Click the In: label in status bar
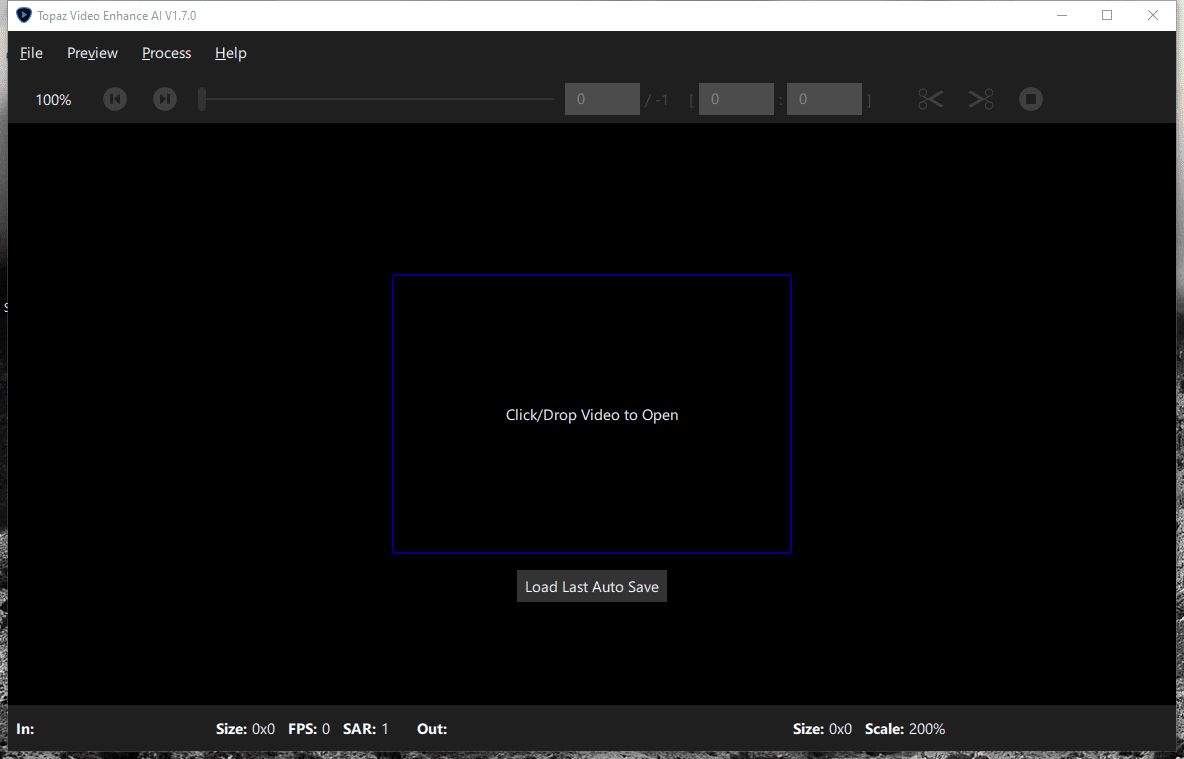Screen dimensions: 1184x759 tap(25, 729)
